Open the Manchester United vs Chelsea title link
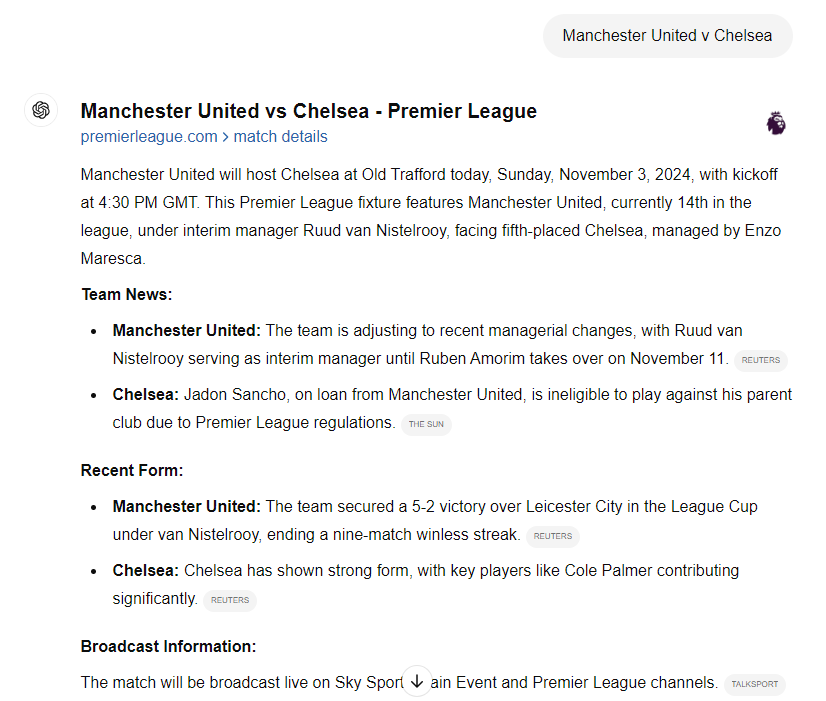The width and height of the screenshot is (826, 701). (x=308, y=111)
